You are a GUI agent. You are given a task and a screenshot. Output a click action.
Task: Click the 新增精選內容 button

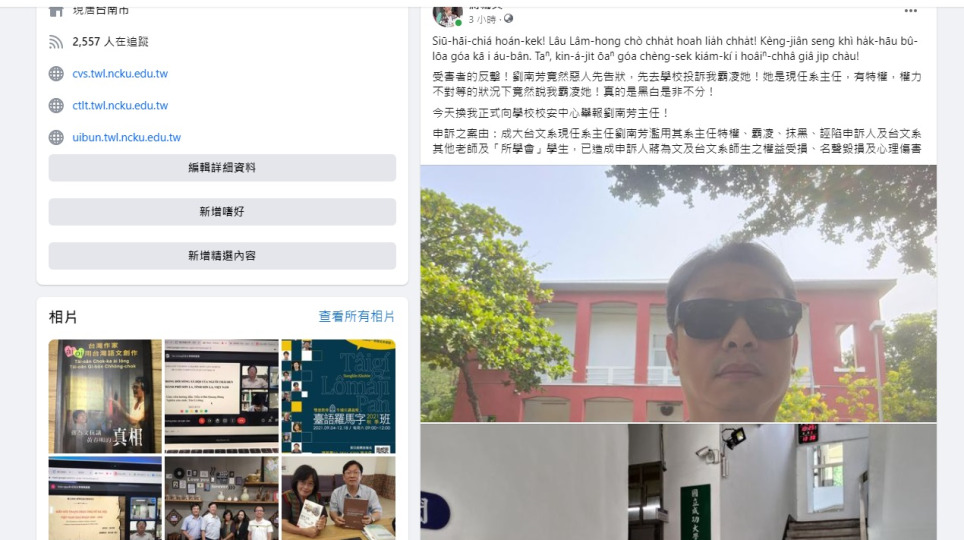tap(222, 256)
